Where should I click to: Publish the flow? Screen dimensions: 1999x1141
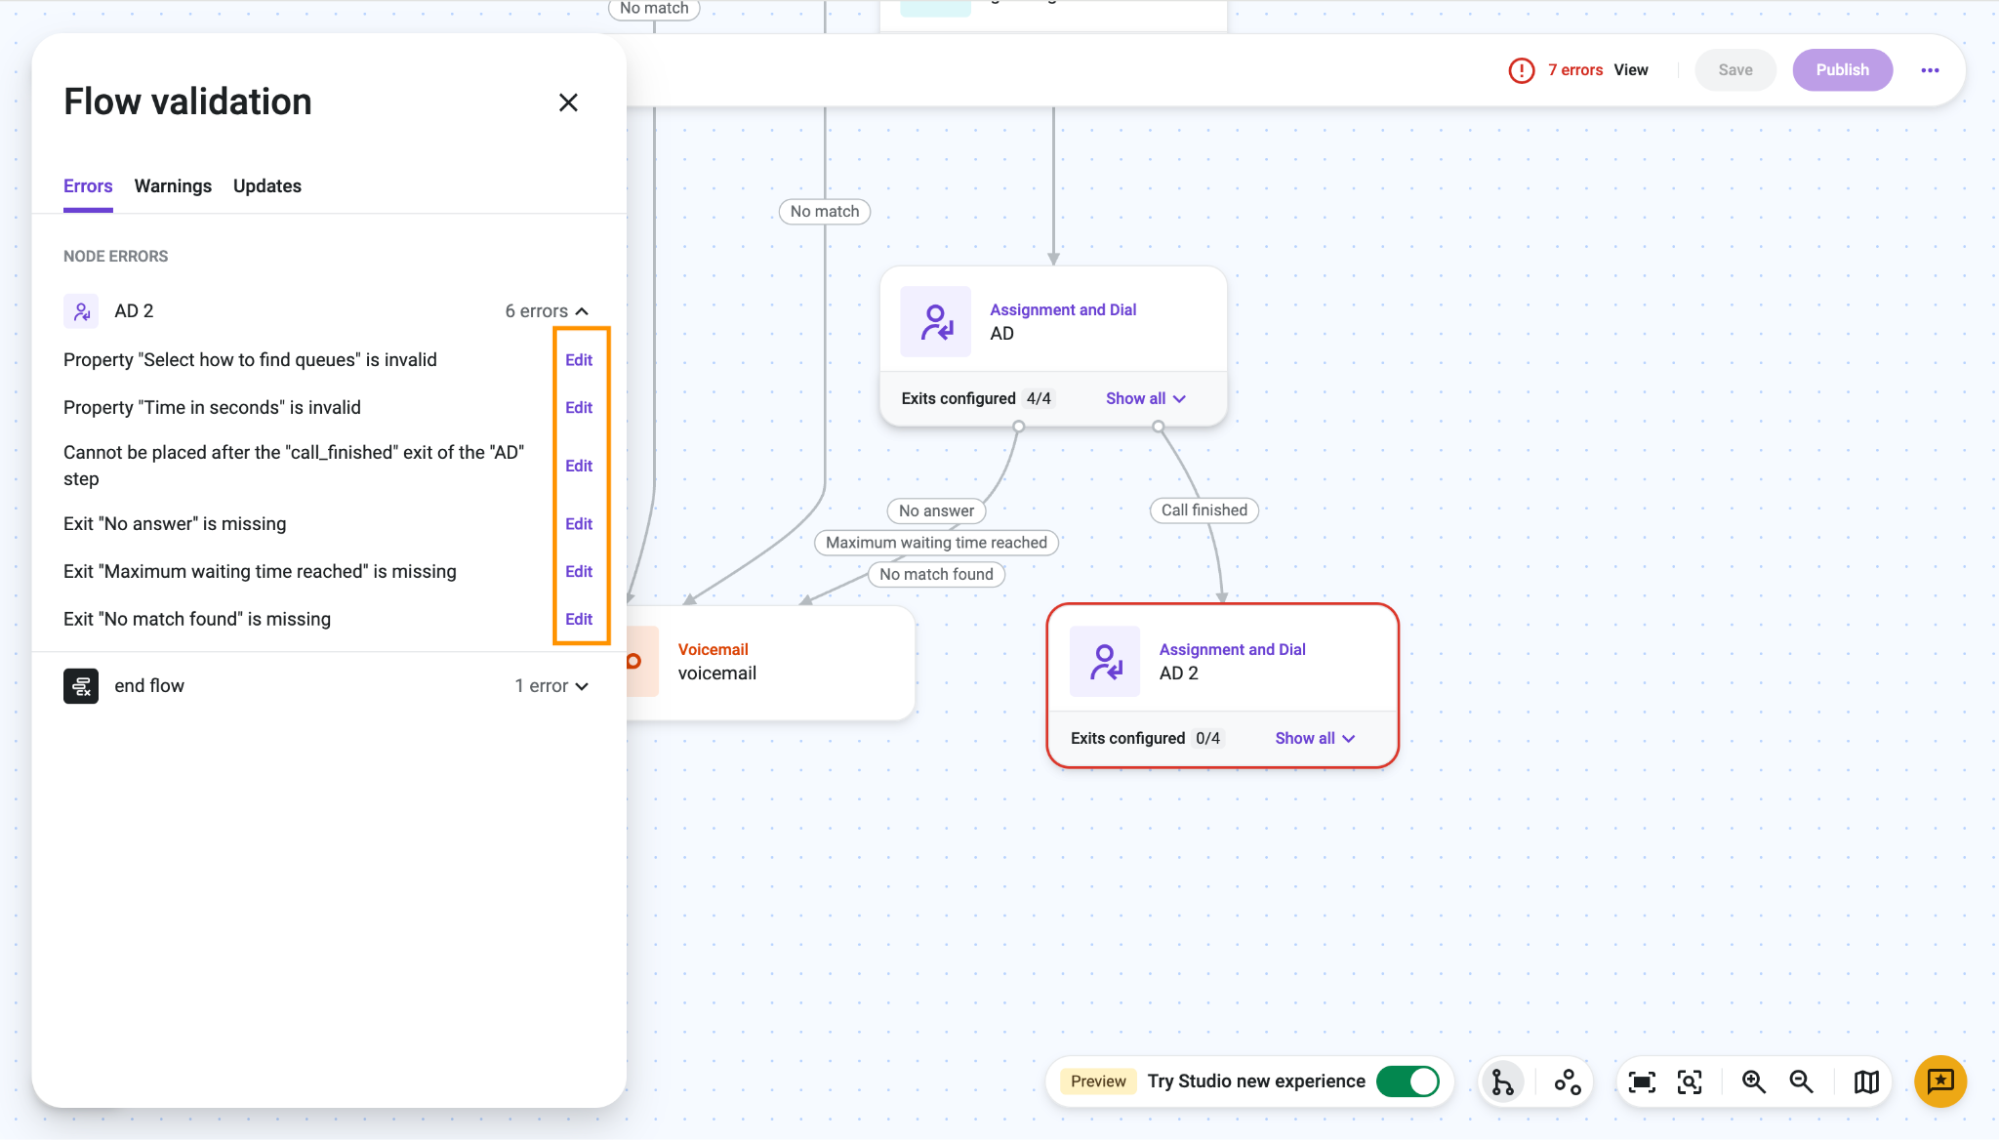[1842, 70]
